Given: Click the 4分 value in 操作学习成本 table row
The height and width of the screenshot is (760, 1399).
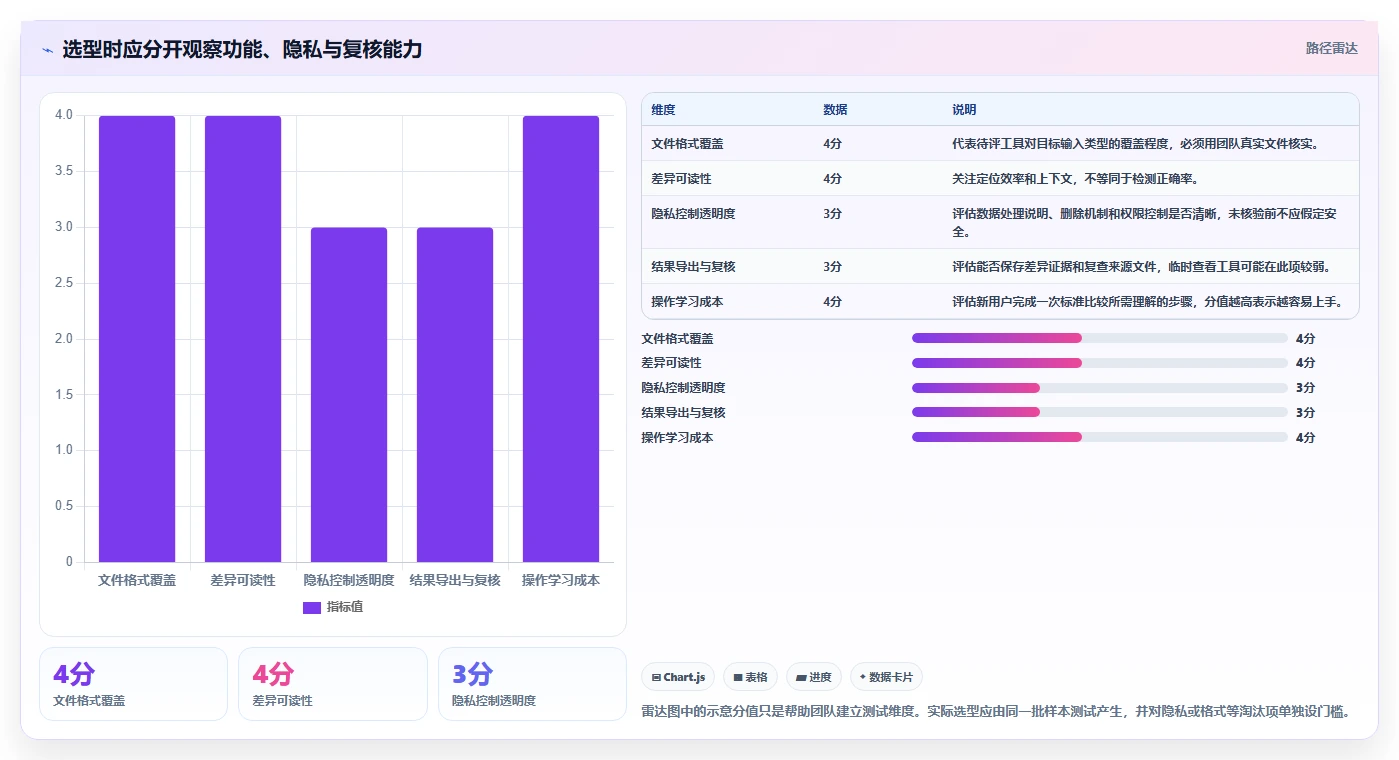Looking at the screenshot, I should coord(832,301).
